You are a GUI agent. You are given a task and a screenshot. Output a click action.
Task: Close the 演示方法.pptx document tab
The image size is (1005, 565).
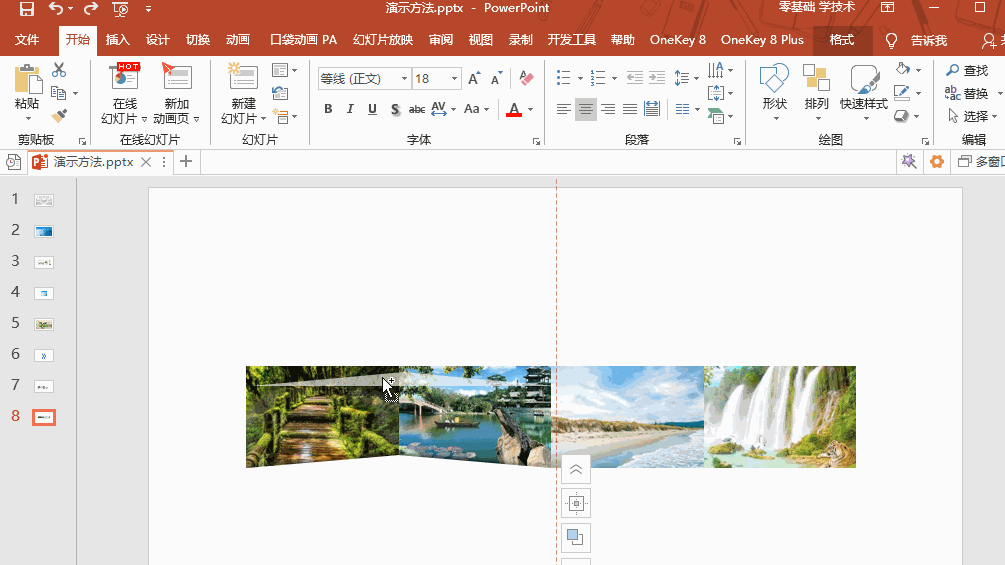click(x=146, y=161)
